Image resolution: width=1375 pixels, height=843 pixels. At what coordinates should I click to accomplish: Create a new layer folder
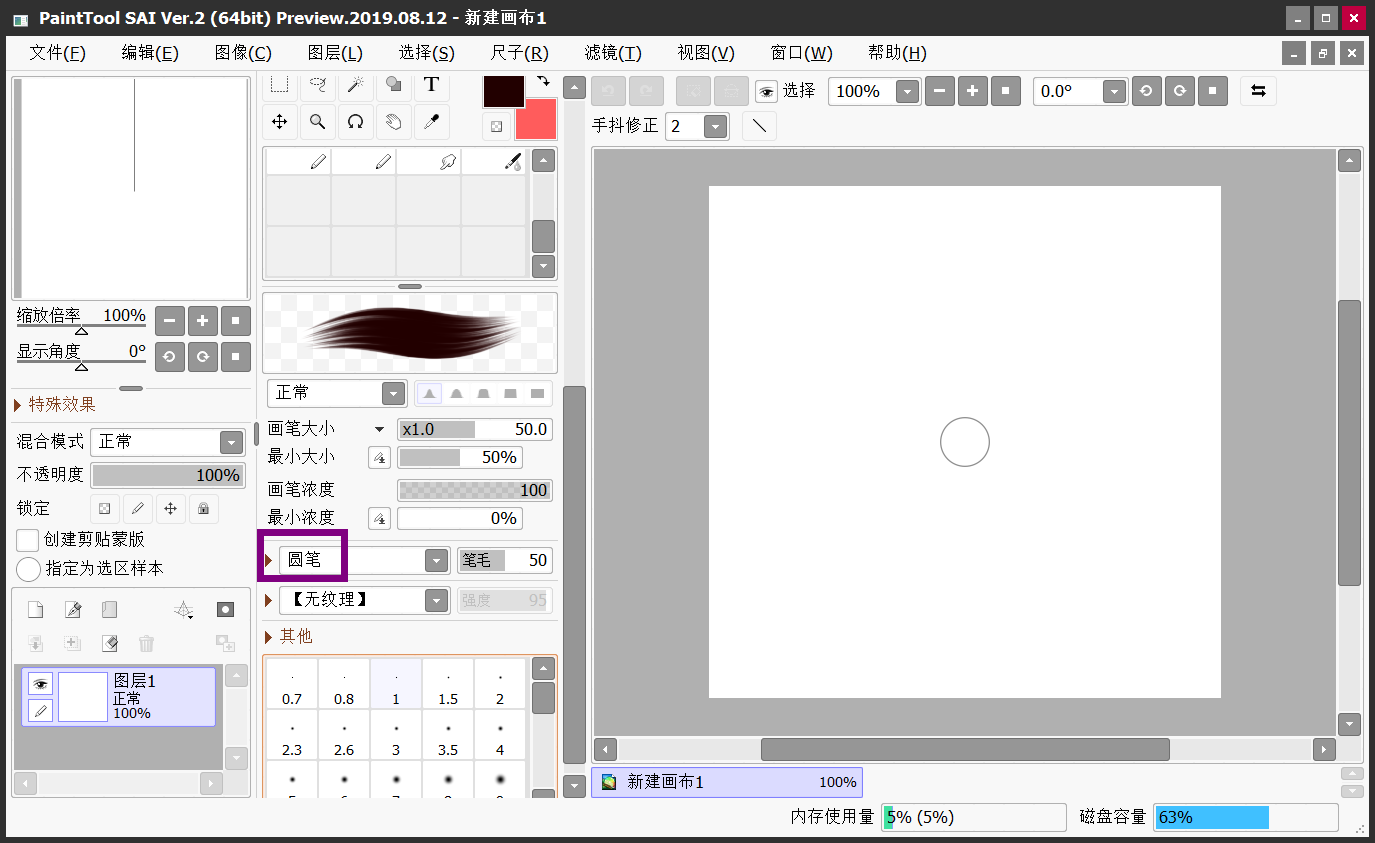[109, 610]
